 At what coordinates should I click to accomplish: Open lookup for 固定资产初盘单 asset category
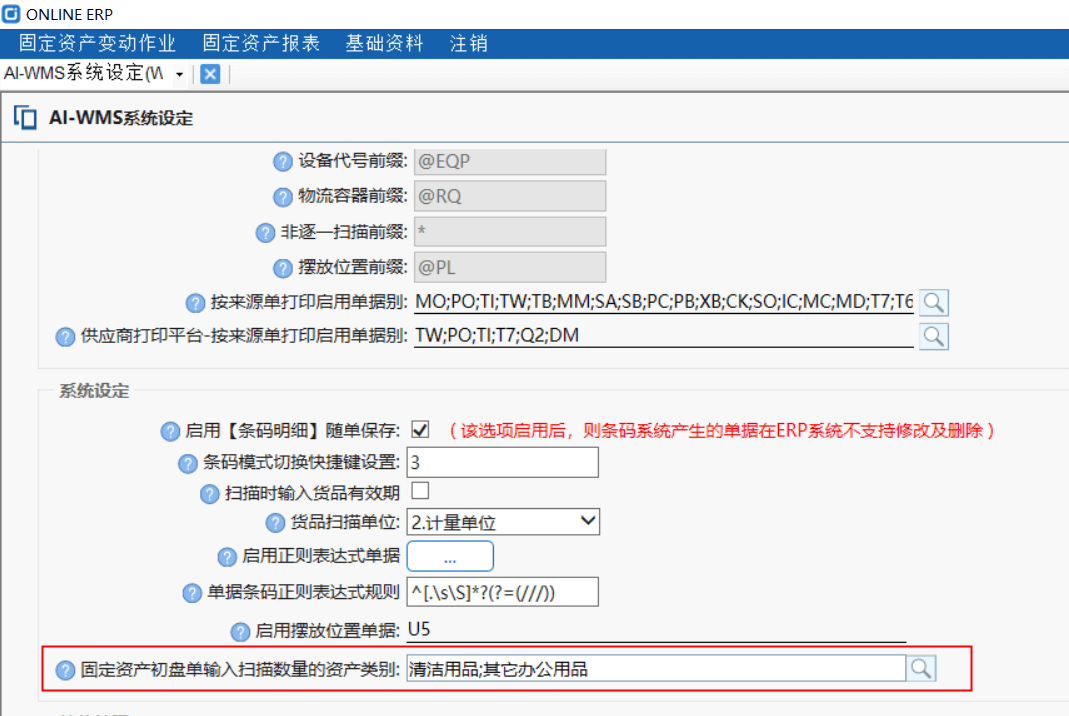(x=921, y=668)
